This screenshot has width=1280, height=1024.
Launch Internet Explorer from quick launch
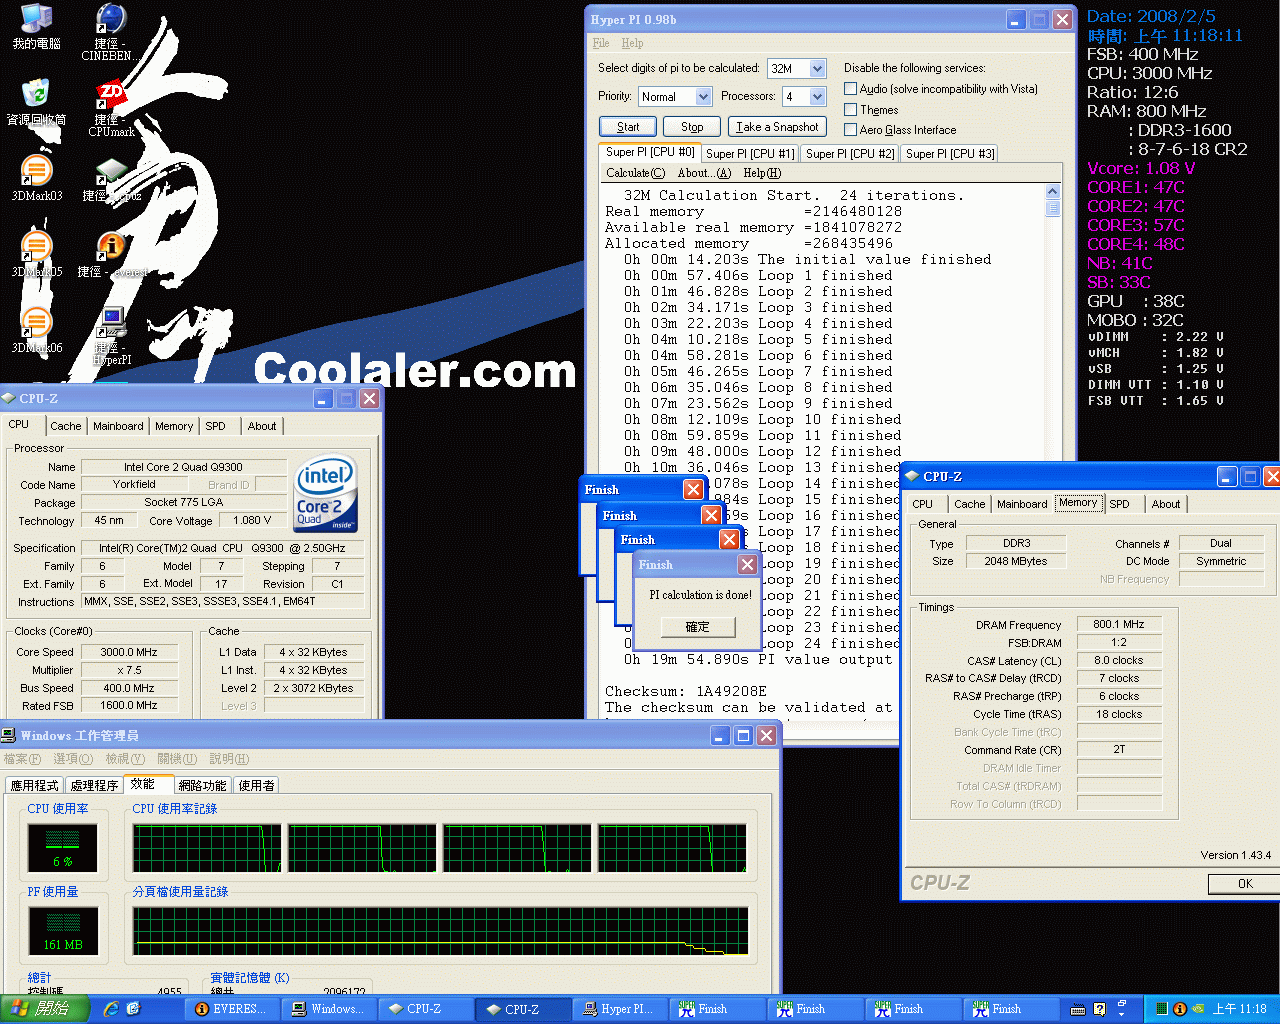(111, 1009)
